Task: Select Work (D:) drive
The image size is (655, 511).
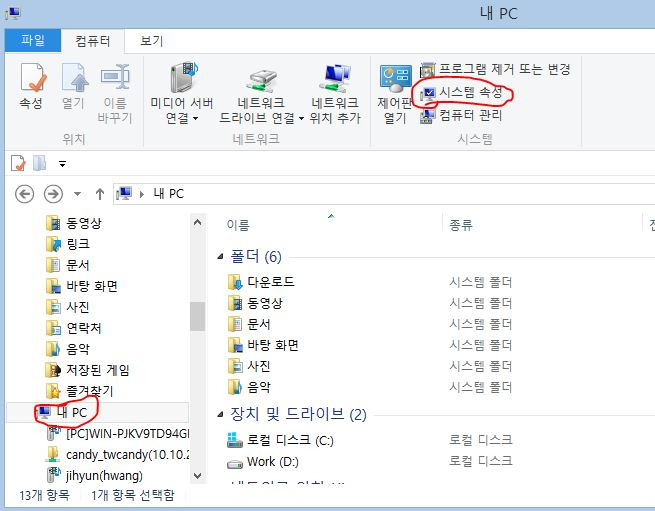Action: (x=263, y=462)
